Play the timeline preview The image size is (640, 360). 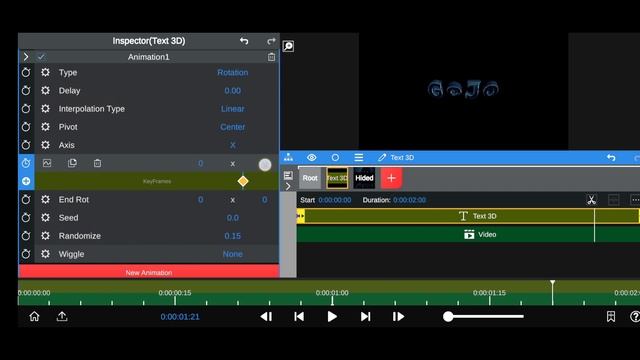[332, 317]
